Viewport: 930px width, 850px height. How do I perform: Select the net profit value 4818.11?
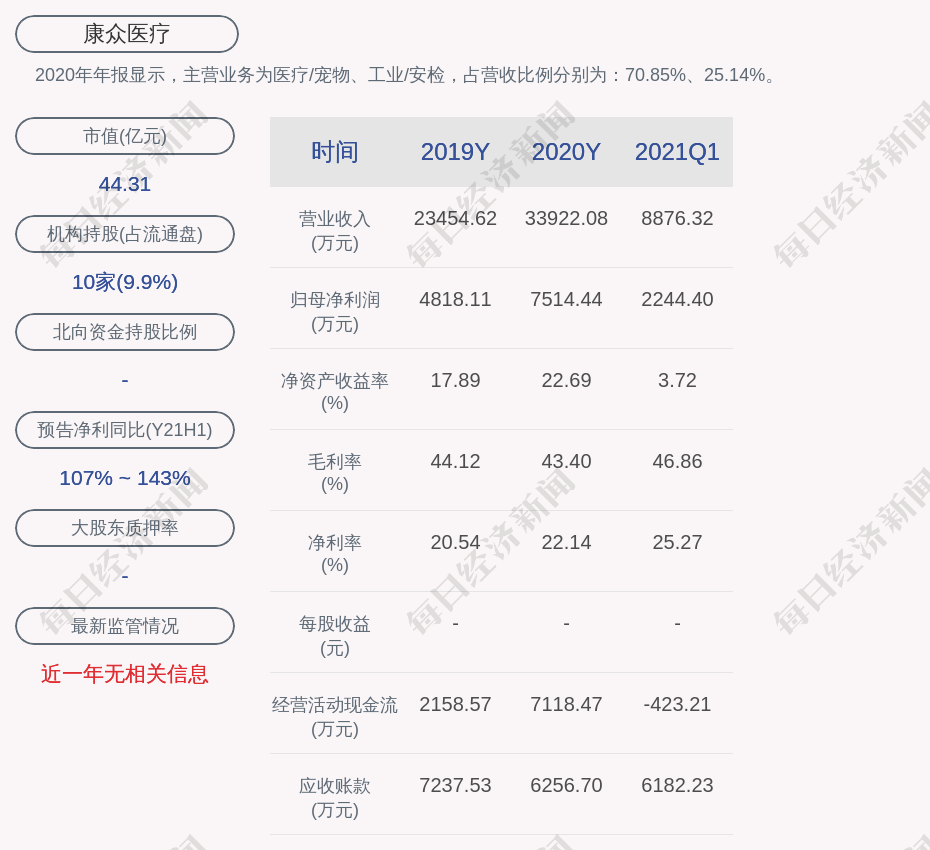(455, 299)
